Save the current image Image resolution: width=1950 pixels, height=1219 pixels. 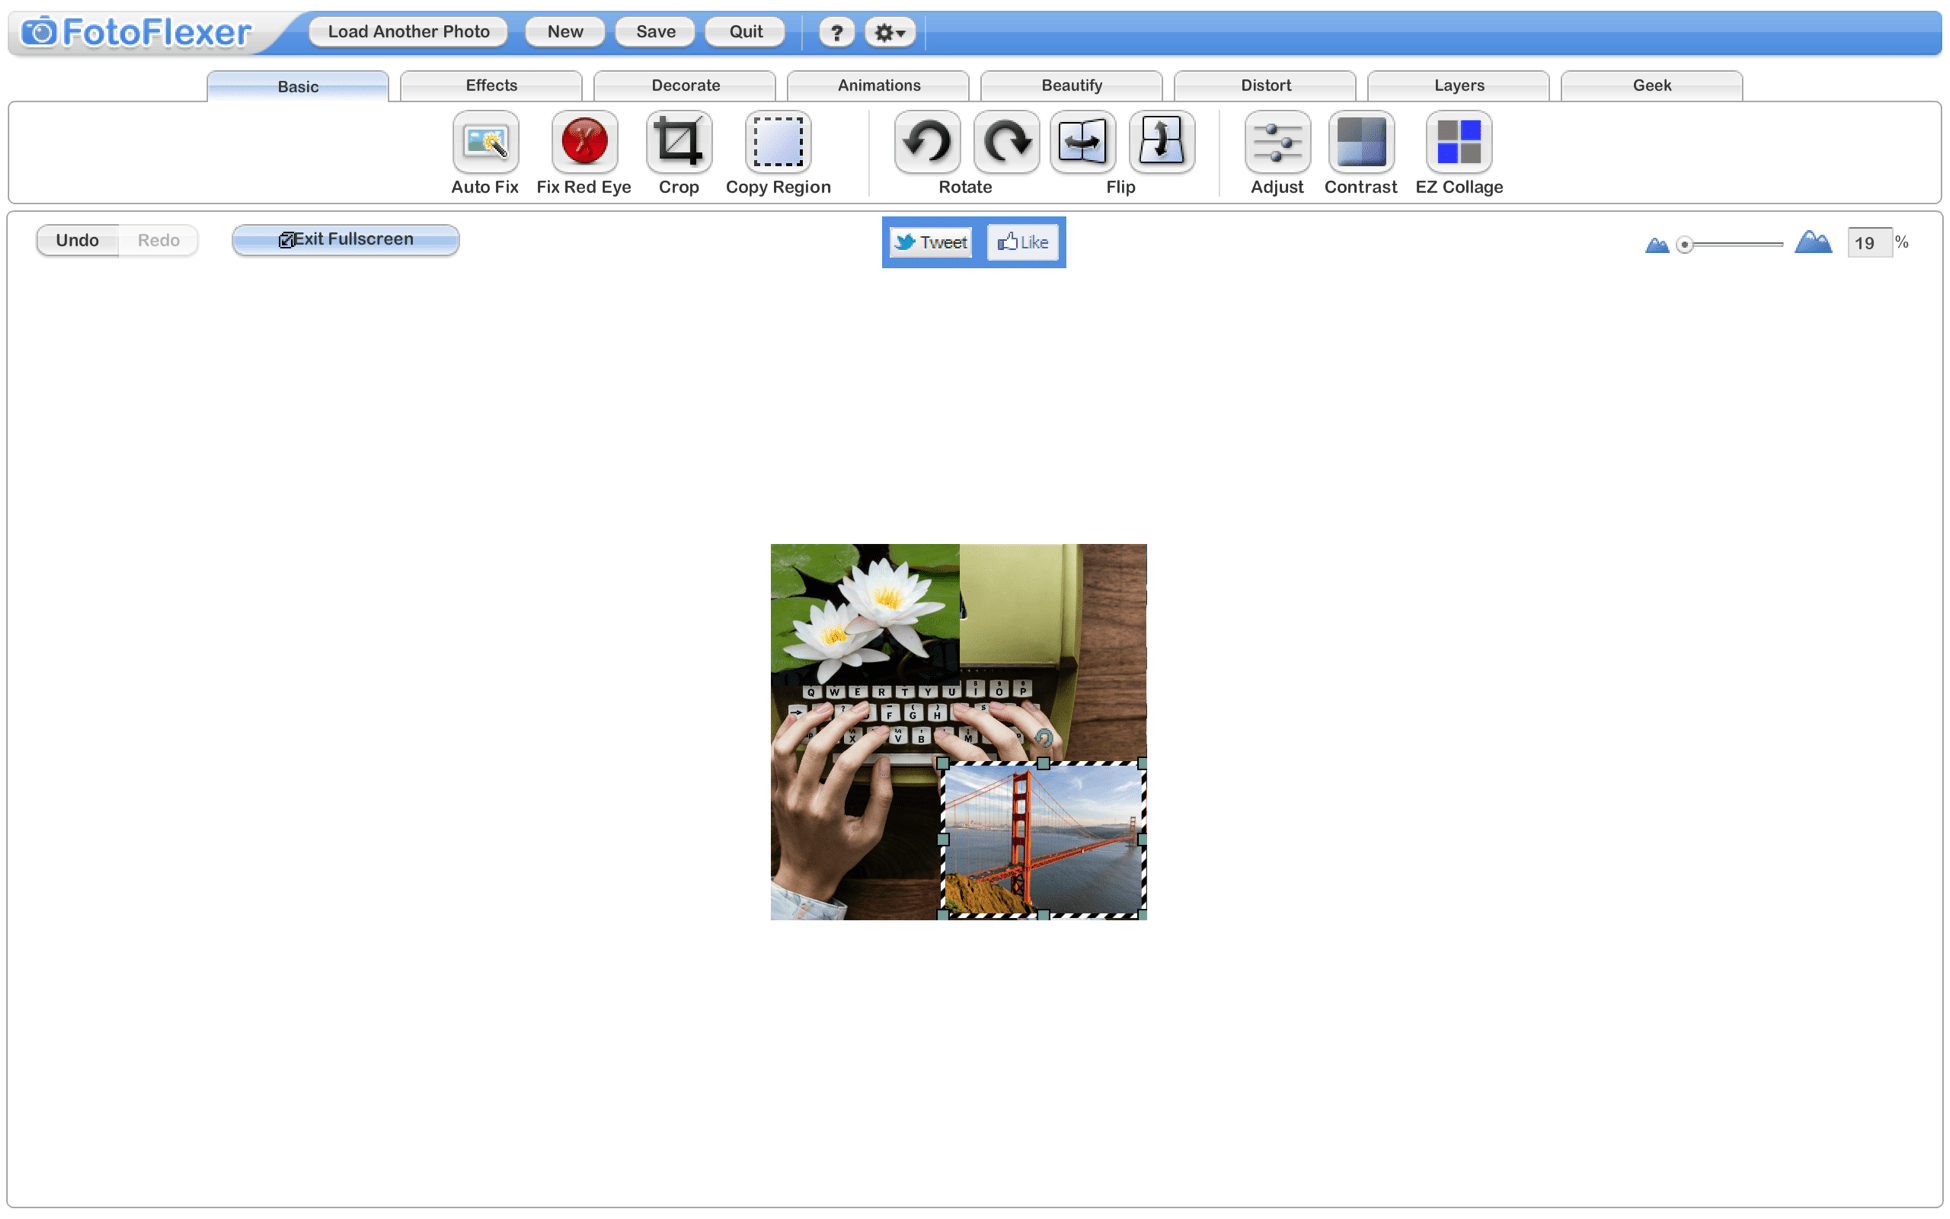click(654, 31)
